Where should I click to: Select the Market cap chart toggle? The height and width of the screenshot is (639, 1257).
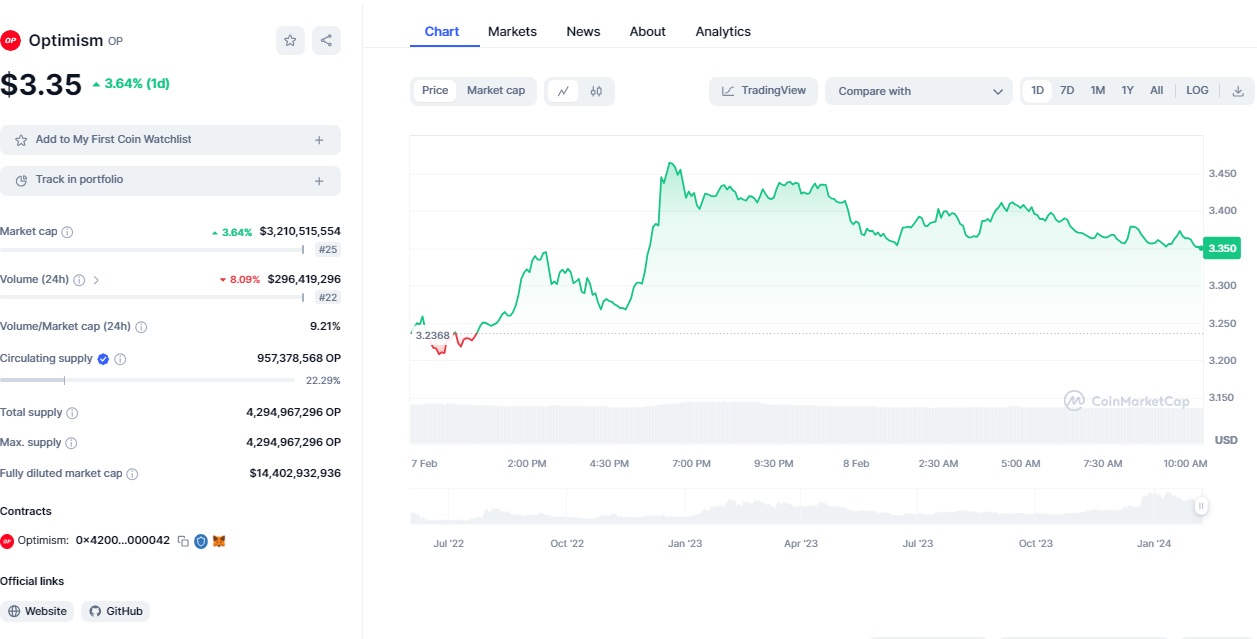click(496, 91)
